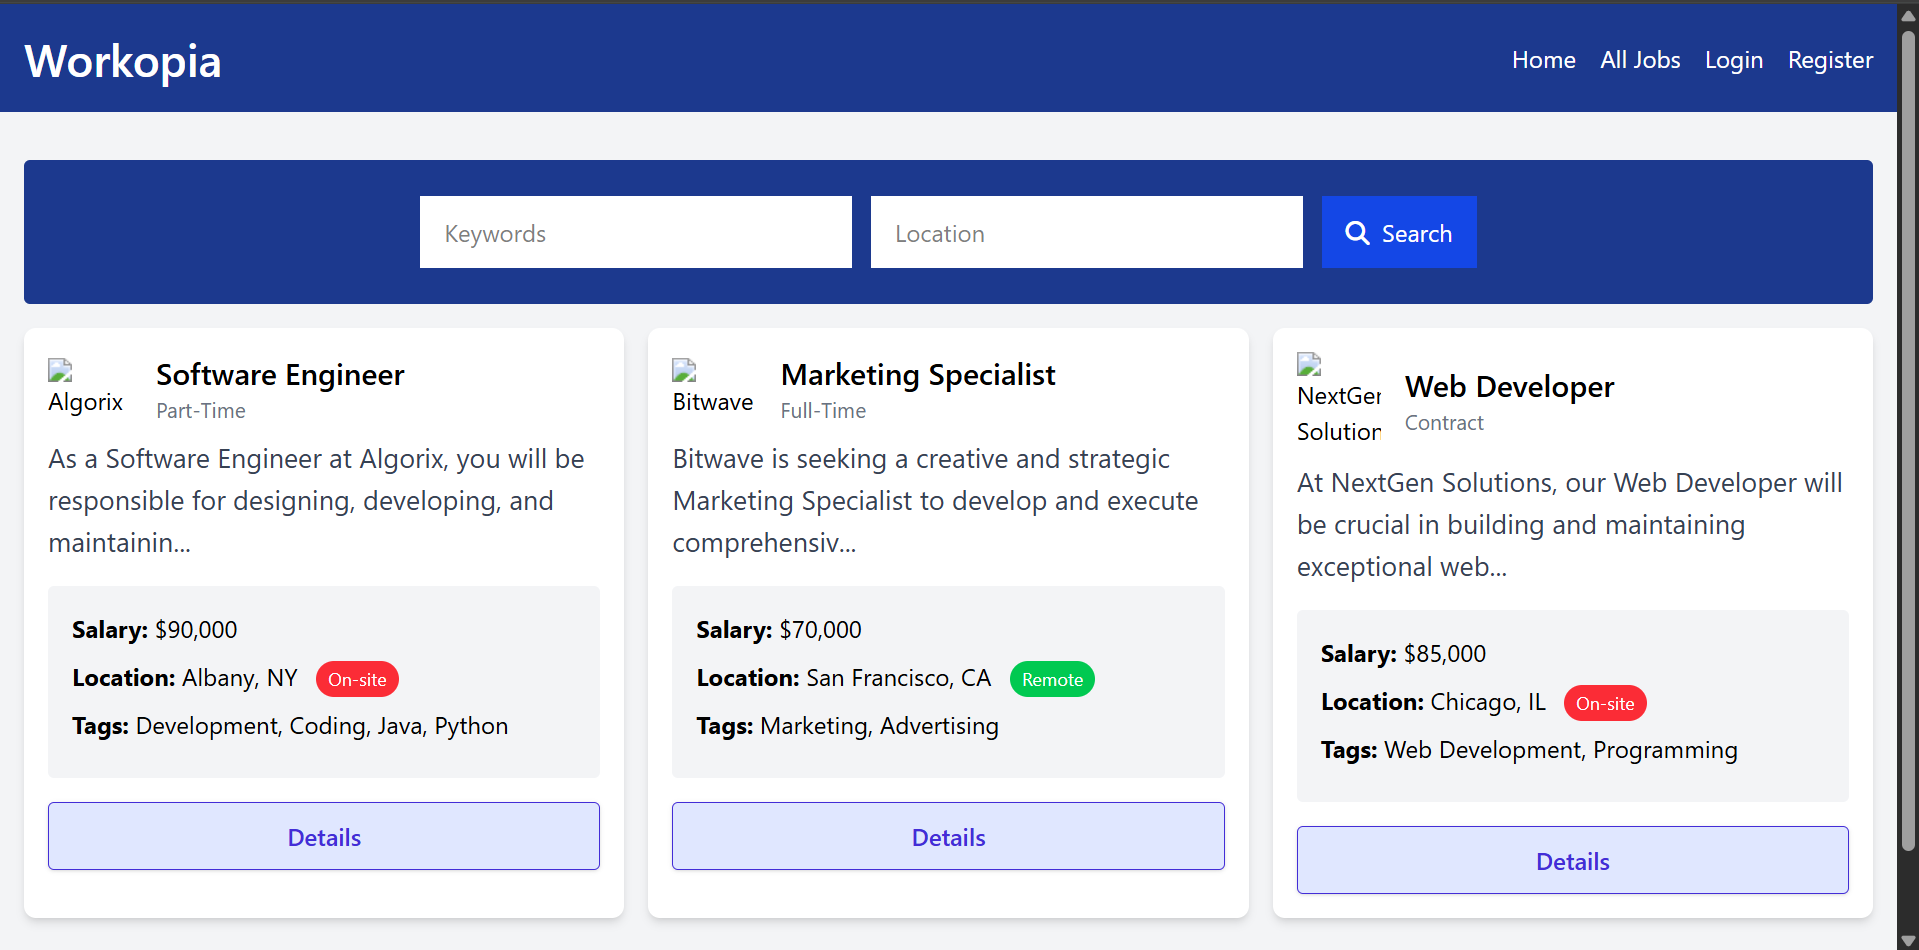Open the Home navigation item
The height and width of the screenshot is (950, 1919).
[1543, 60]
